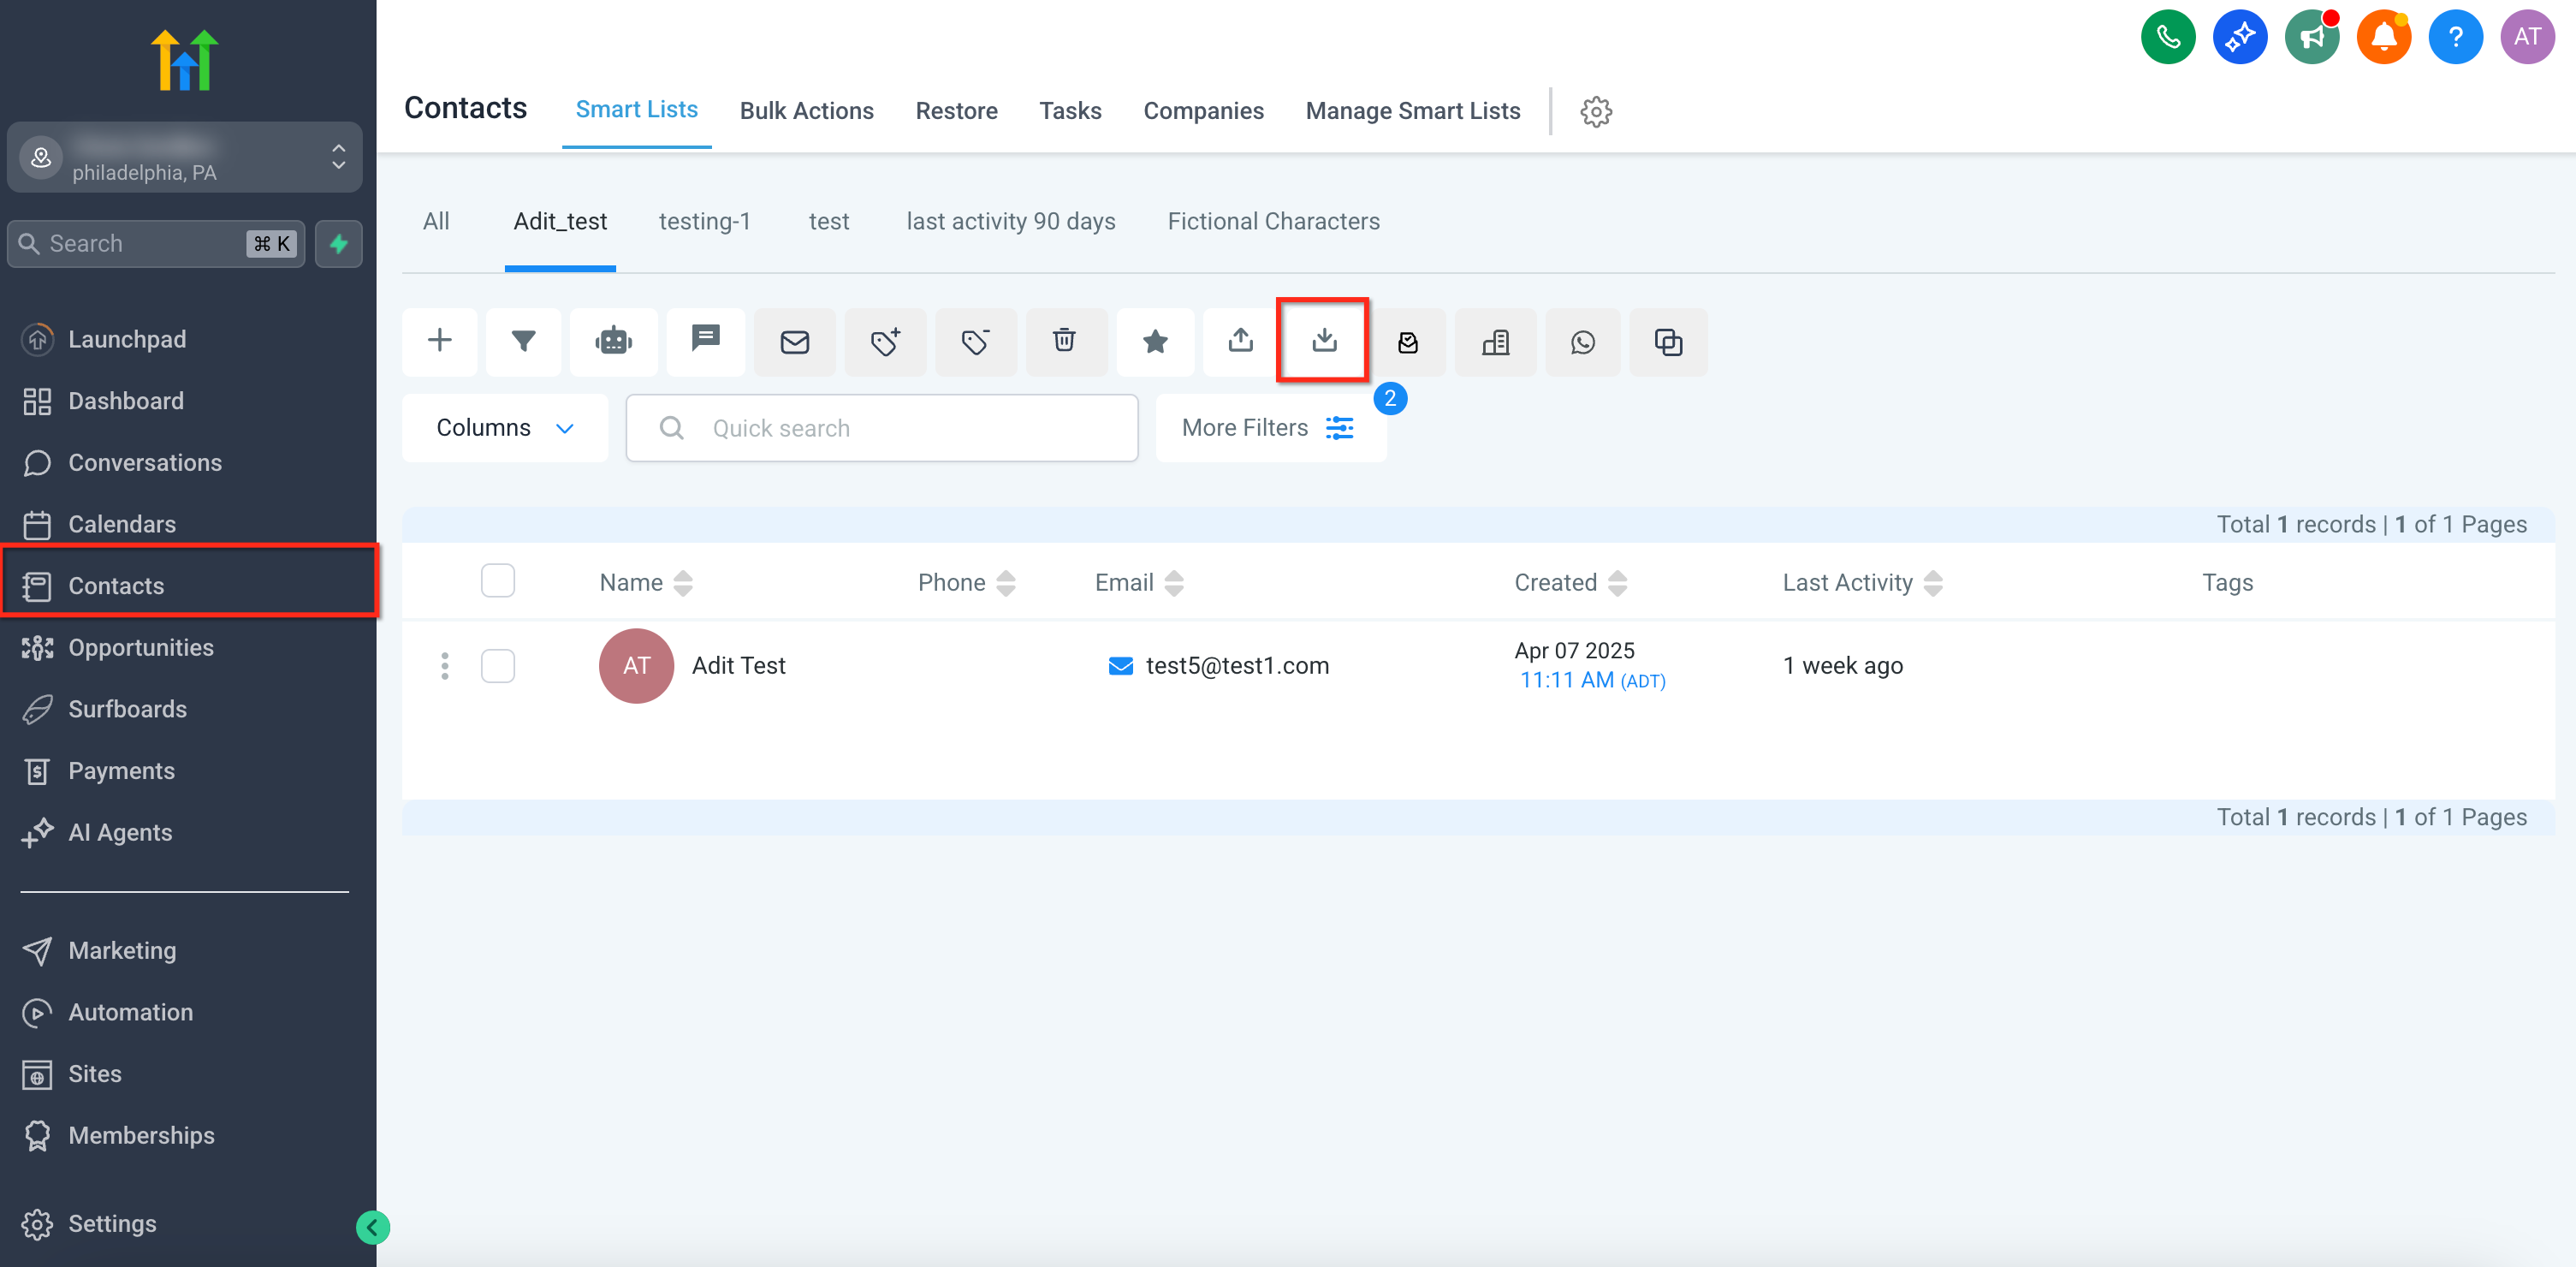Click the star review icon

[1155, 341]
